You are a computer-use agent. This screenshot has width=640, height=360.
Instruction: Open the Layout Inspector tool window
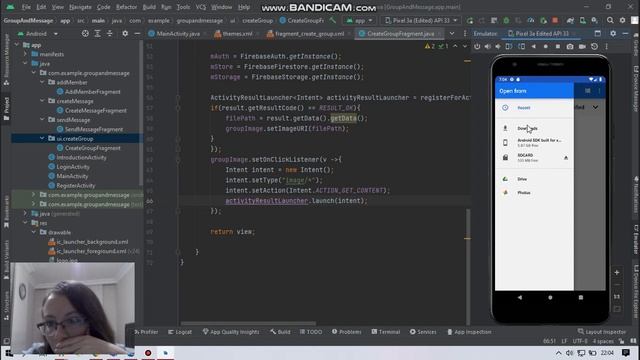[x=602, y=332]
